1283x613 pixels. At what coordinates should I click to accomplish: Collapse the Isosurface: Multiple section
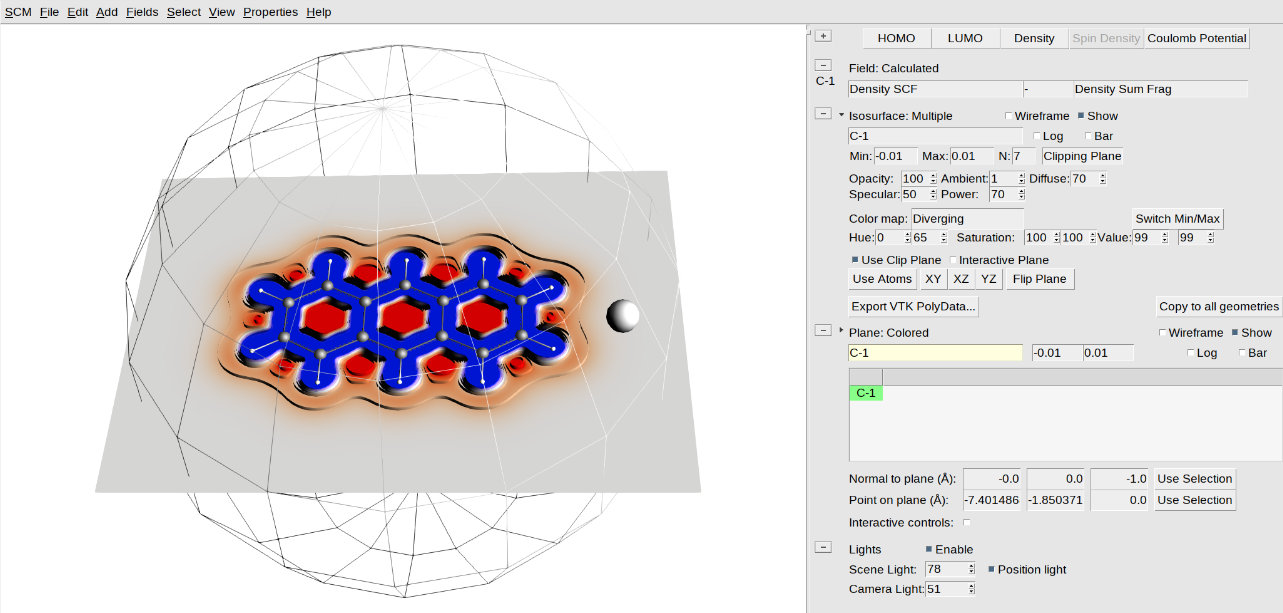pos(823,113)
